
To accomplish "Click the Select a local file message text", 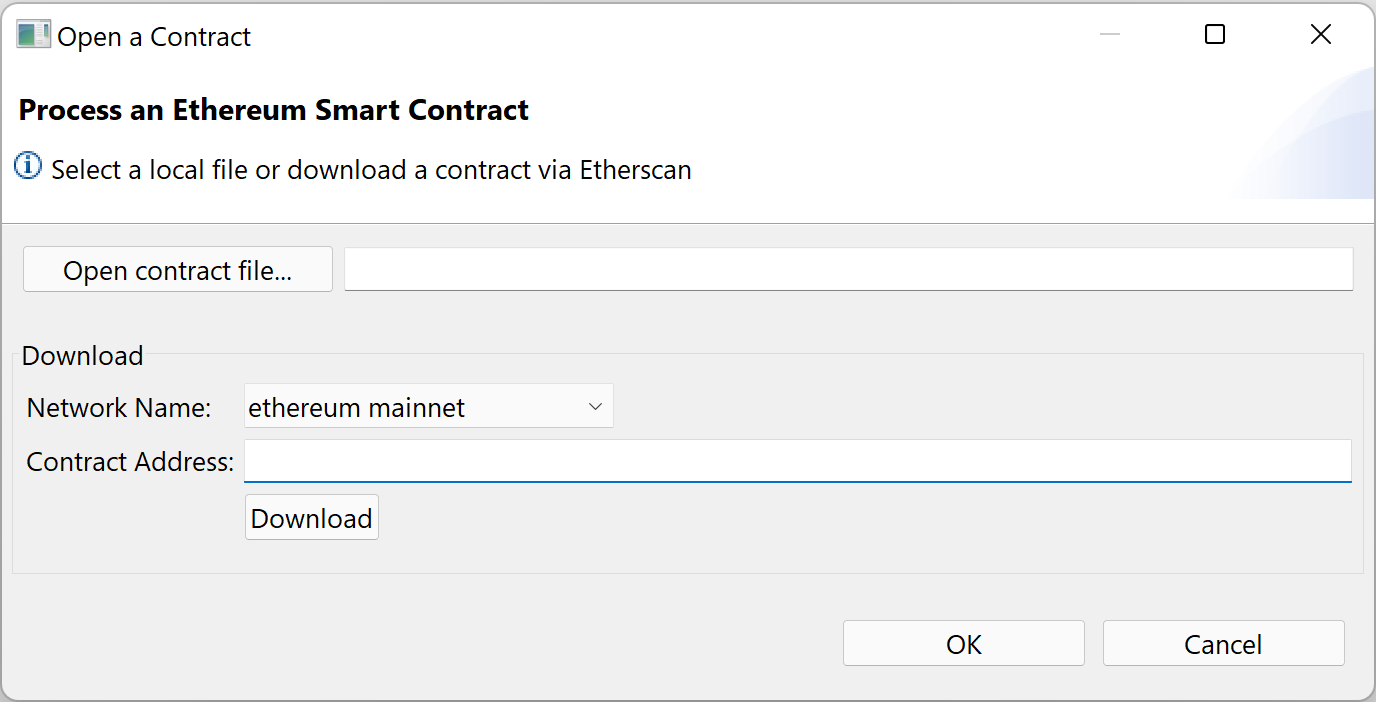I will [372, 170].
